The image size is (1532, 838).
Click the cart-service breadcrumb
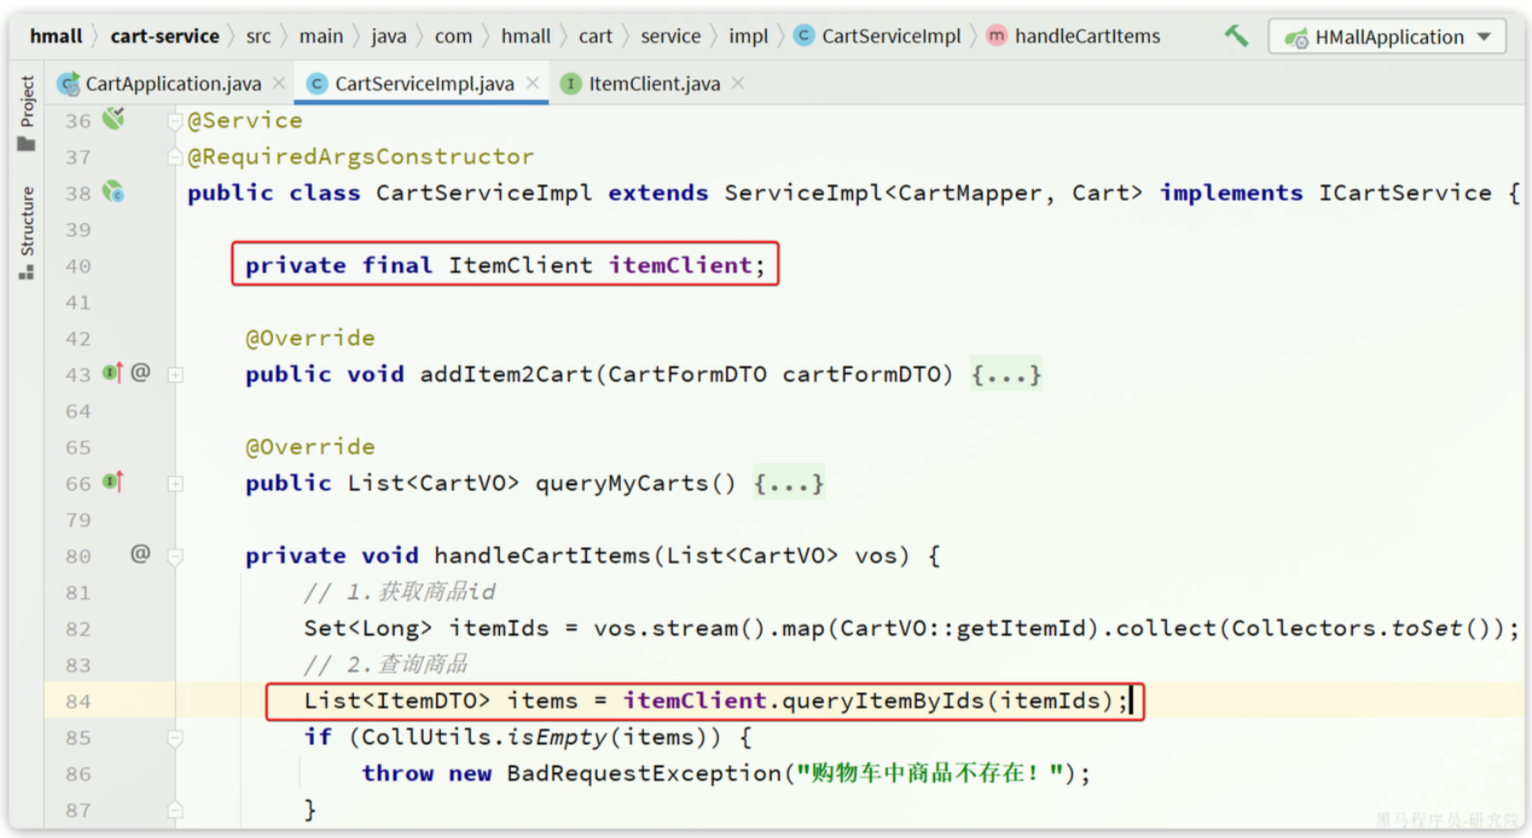[164, 36]
